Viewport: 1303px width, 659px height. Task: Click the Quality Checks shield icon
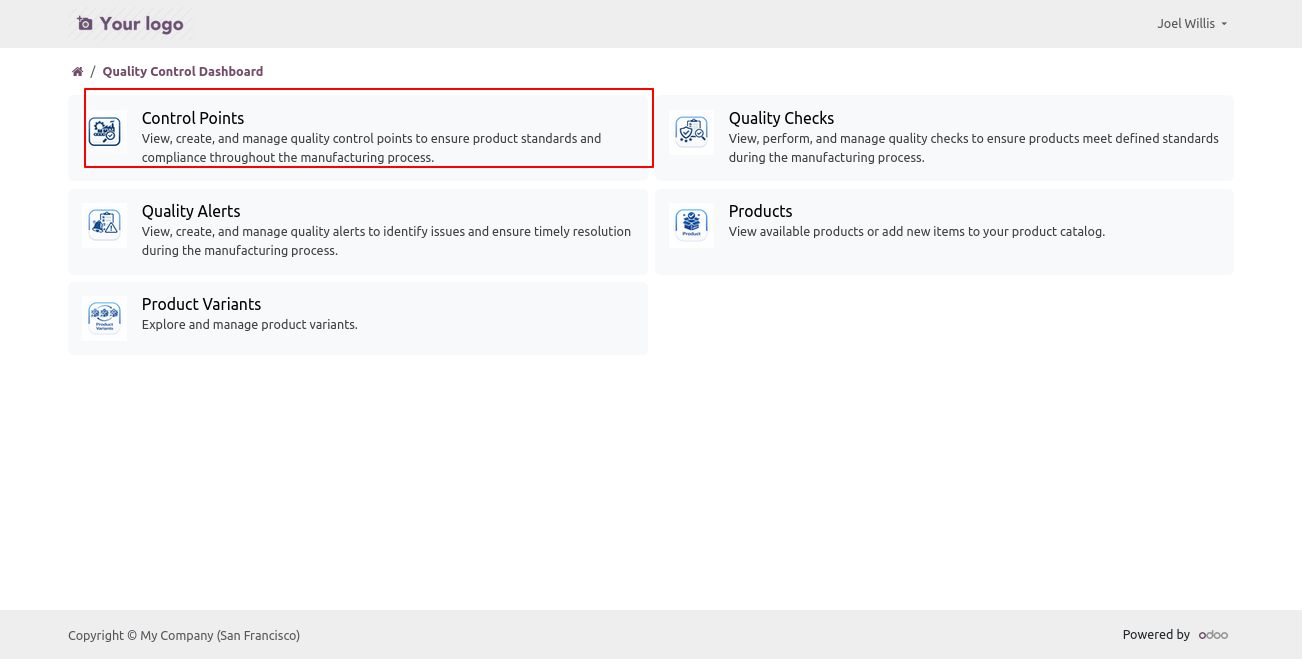click(691, 132)
